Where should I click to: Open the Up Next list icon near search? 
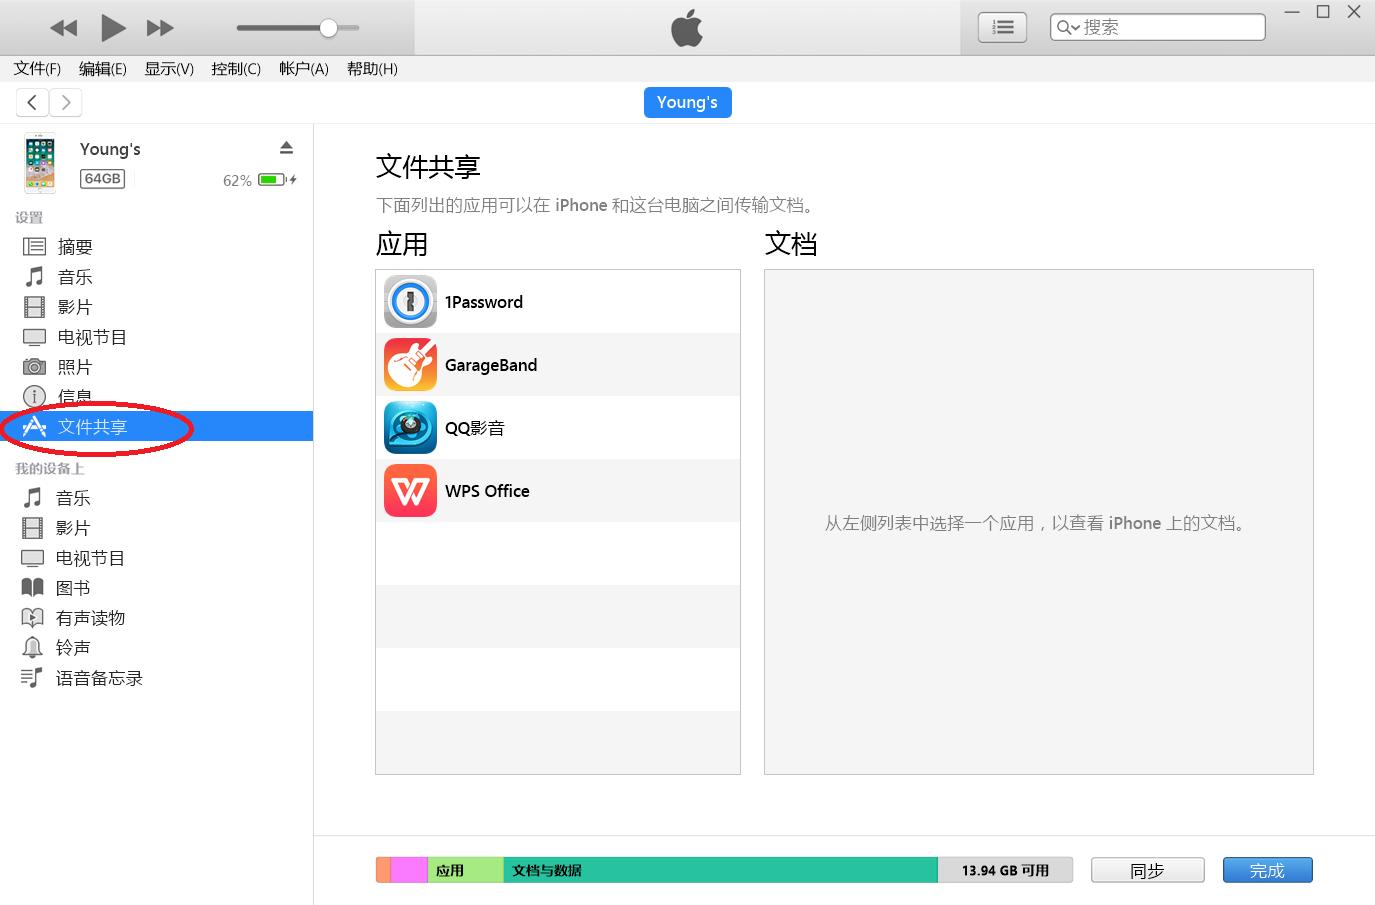[x=1001, y=27]
